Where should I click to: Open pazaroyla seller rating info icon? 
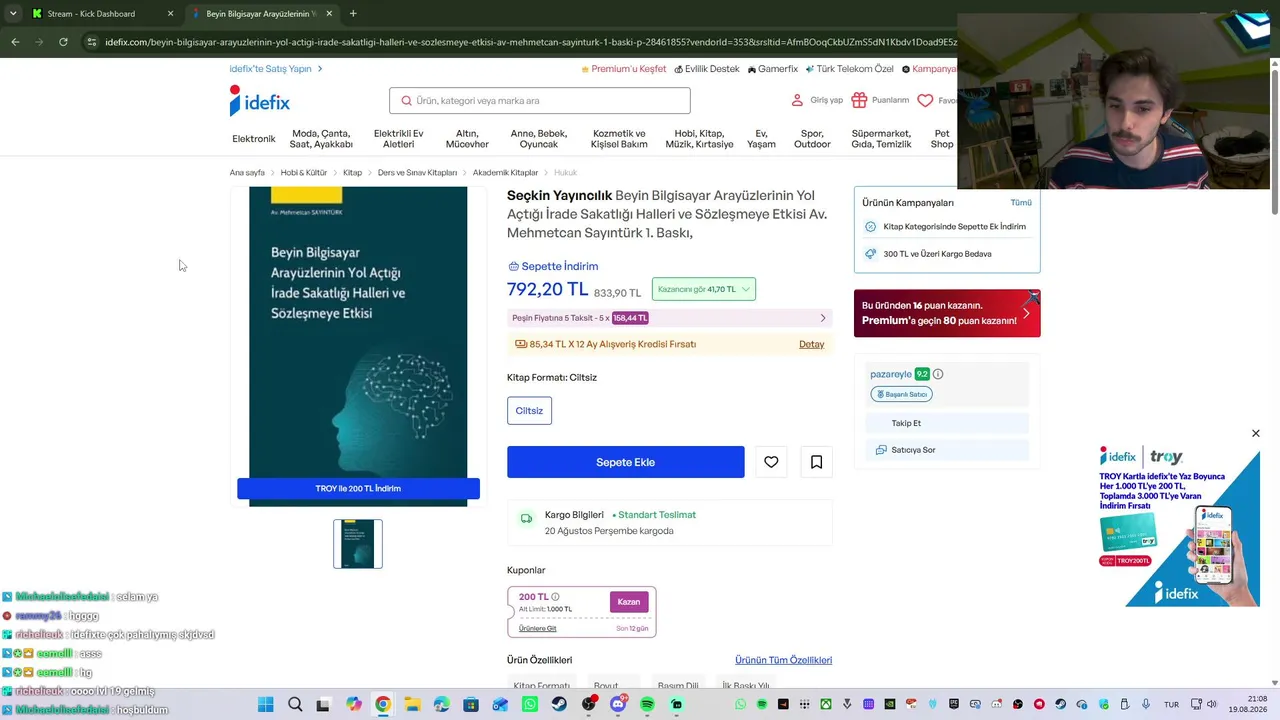pos(938,374)
